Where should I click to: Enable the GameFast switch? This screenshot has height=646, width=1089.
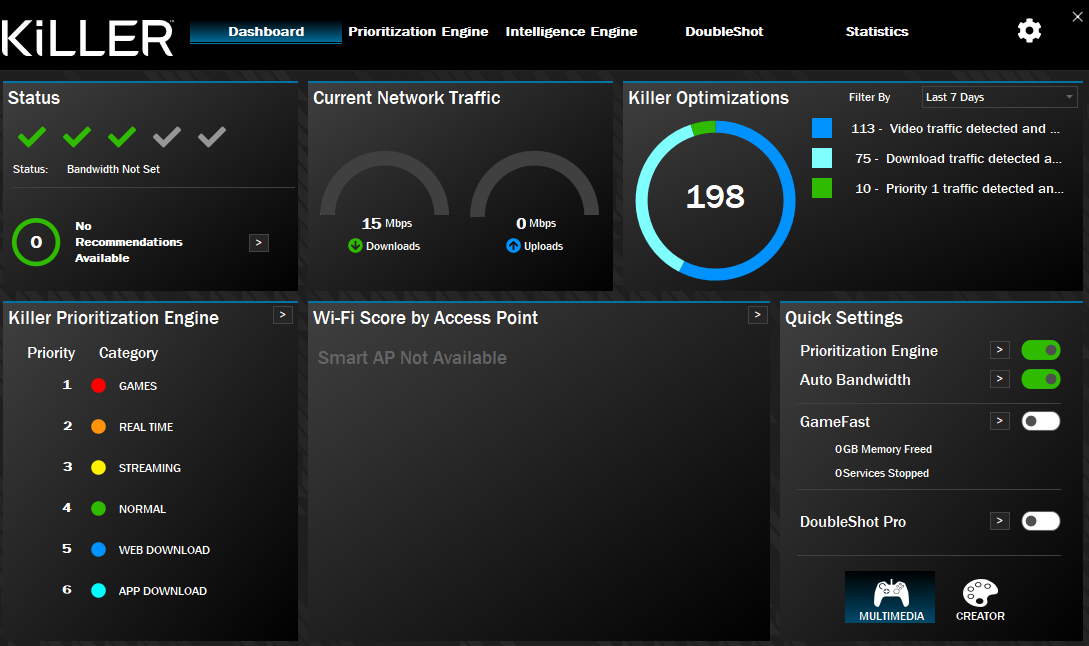(1040, 421)
